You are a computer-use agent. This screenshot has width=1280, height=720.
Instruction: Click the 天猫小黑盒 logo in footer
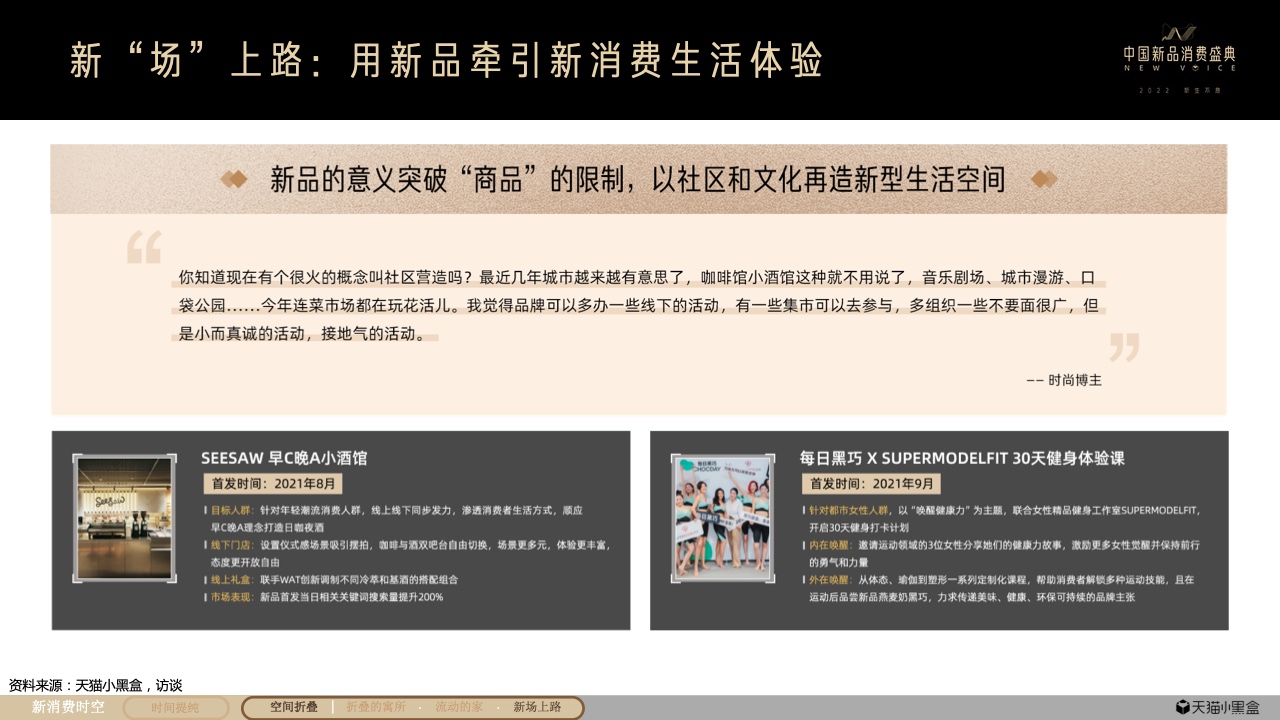pos(1217,708)
